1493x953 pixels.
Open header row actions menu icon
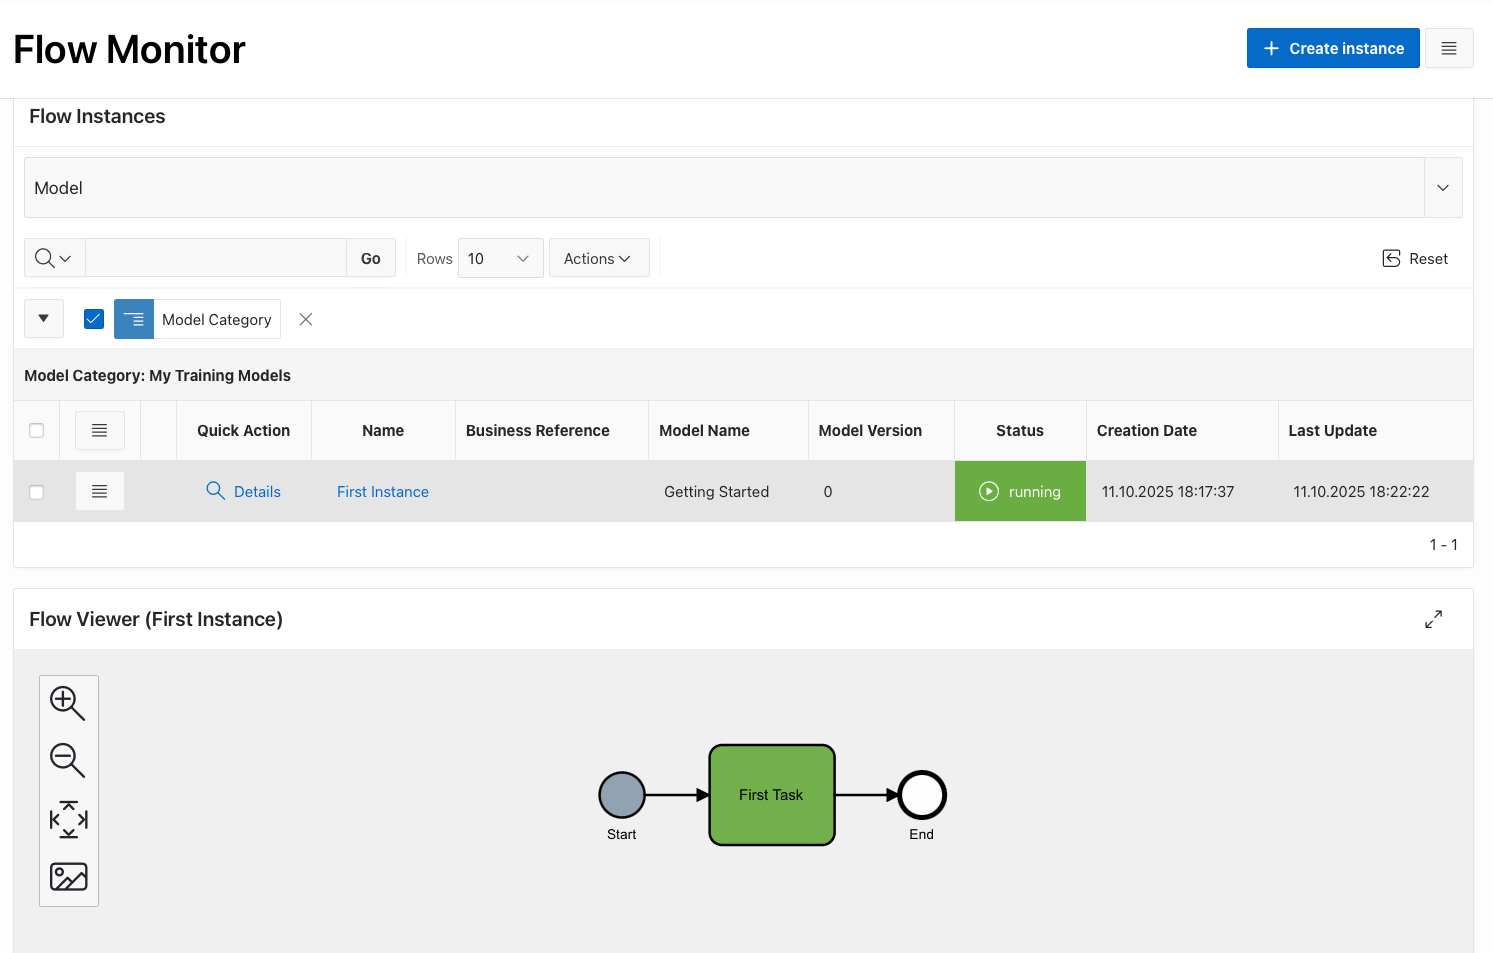(x=100, y=431)
